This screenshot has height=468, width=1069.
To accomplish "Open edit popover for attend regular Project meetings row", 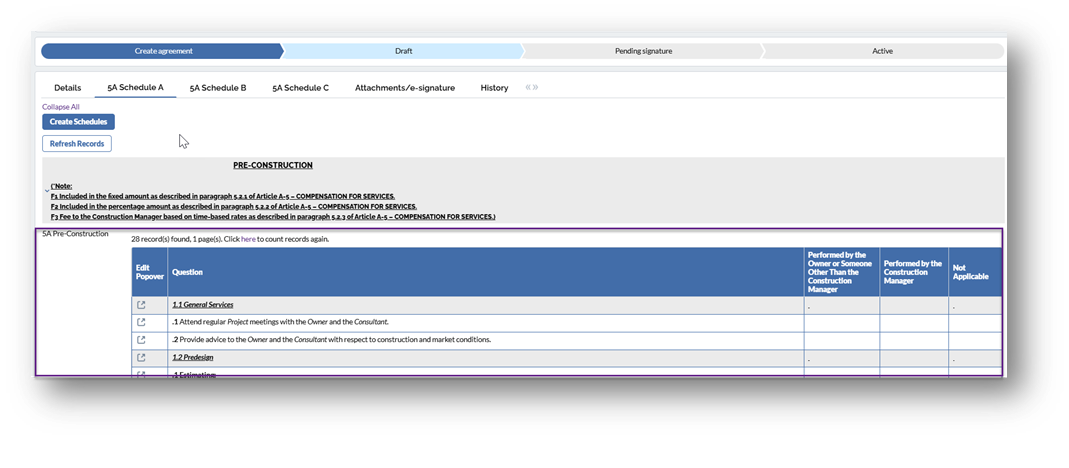I will 141,322.
